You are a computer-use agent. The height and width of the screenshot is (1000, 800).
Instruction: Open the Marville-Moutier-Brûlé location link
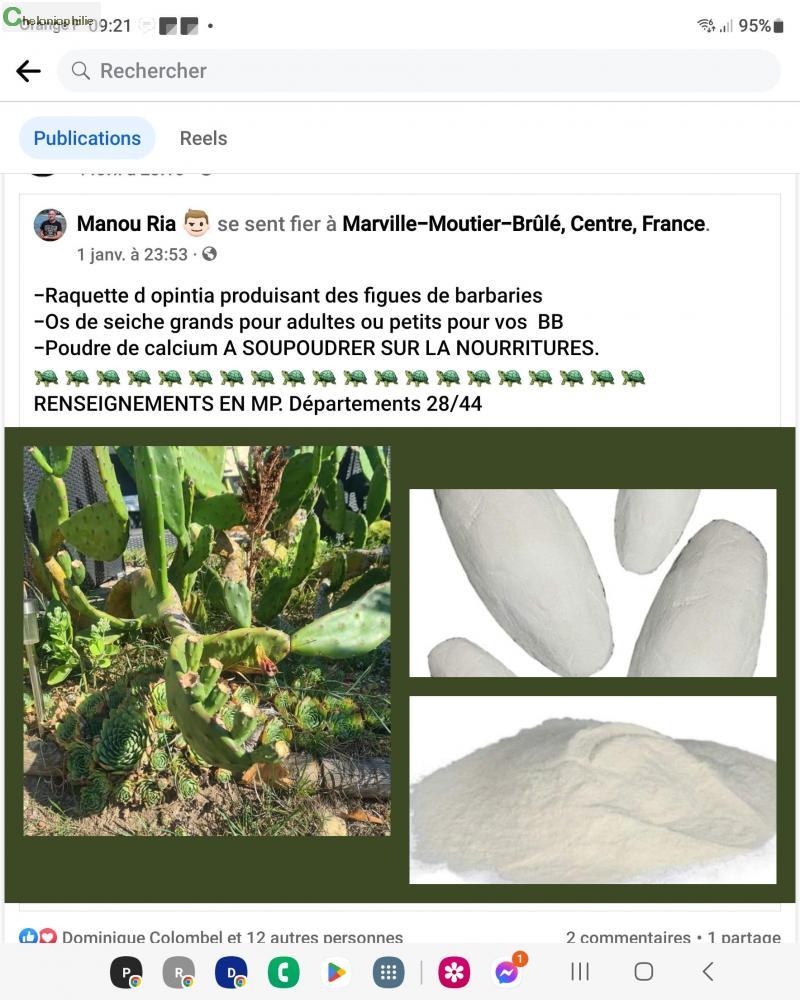(524, 224)
